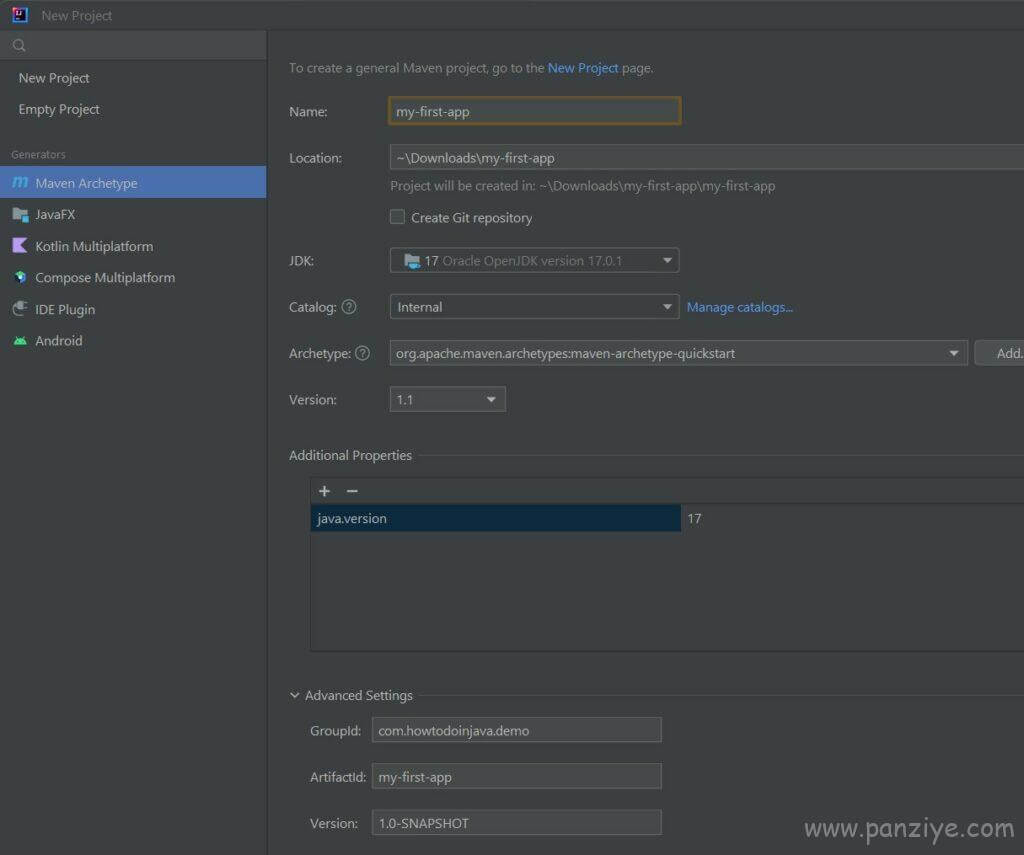The width and height of the screenshot is (1024, 855).
Task: Select Kotlin Multiplatform generator
Action: 133,246
